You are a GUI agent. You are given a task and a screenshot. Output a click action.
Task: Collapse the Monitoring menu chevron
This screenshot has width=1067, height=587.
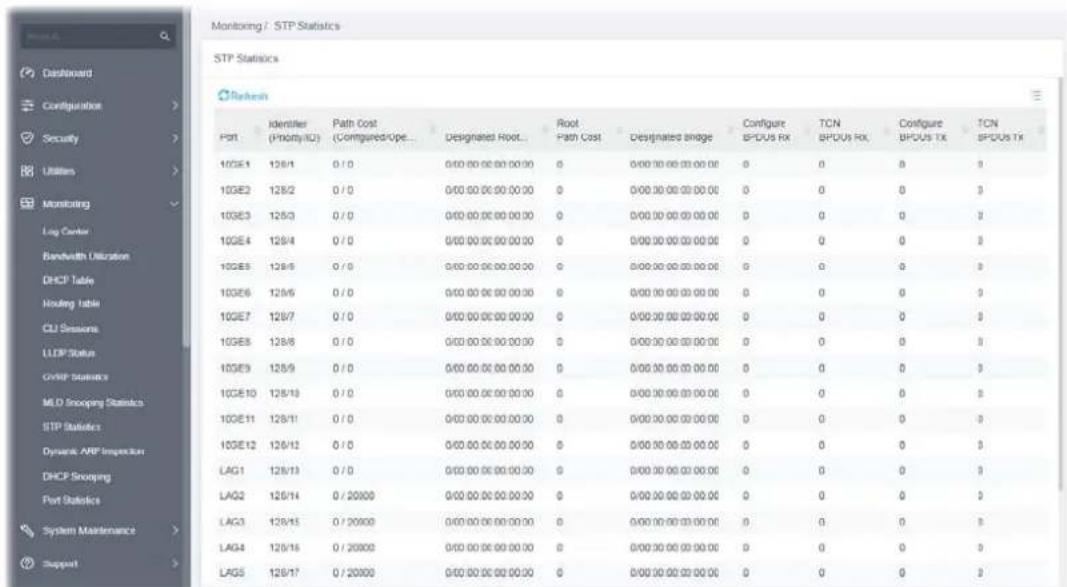click(174, 203)
